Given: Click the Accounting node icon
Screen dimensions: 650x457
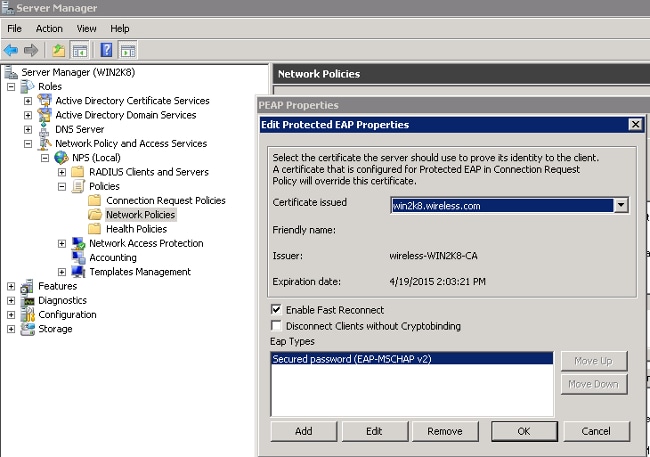Looking at the screenshot, I should point(78,258).
